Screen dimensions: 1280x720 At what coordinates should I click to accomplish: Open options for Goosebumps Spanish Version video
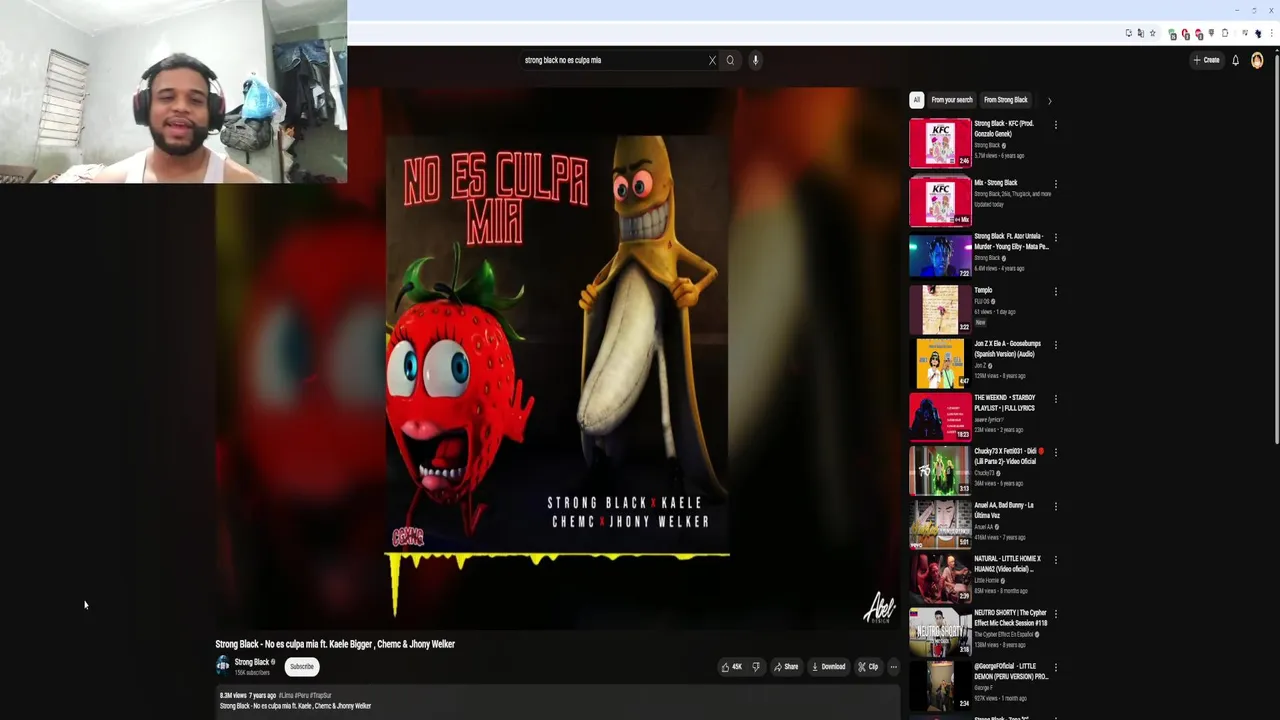(1055, 345)
